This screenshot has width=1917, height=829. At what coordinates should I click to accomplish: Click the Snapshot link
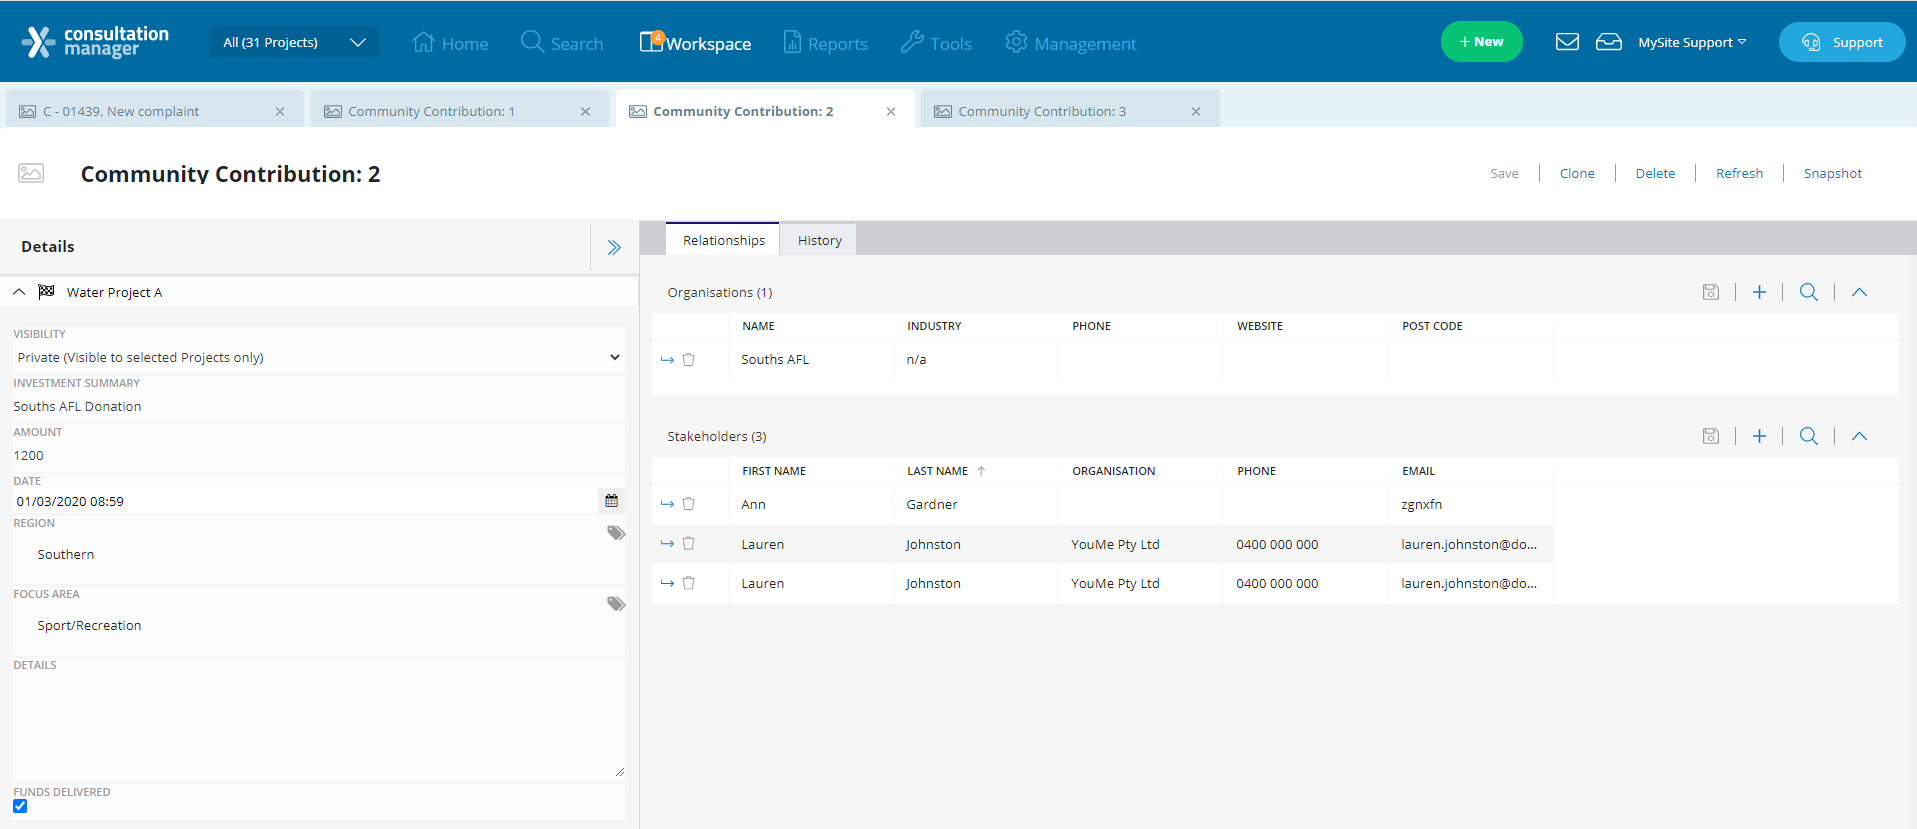pyautogui.click(x=1832, y=173)
